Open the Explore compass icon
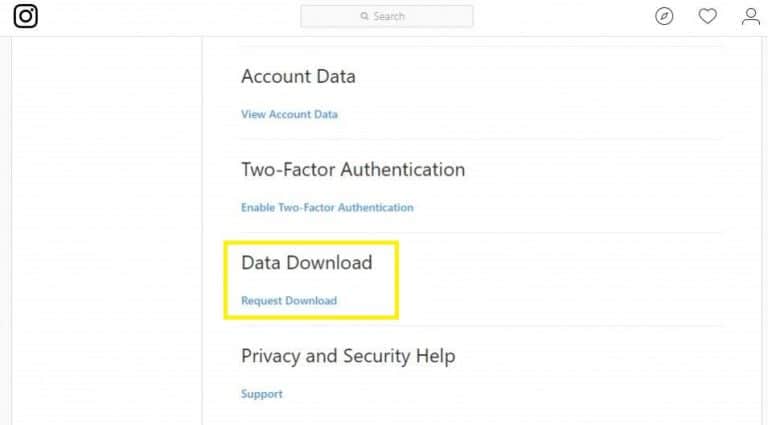The width and height of the screenshot is (768, 425). coord(664,16)
